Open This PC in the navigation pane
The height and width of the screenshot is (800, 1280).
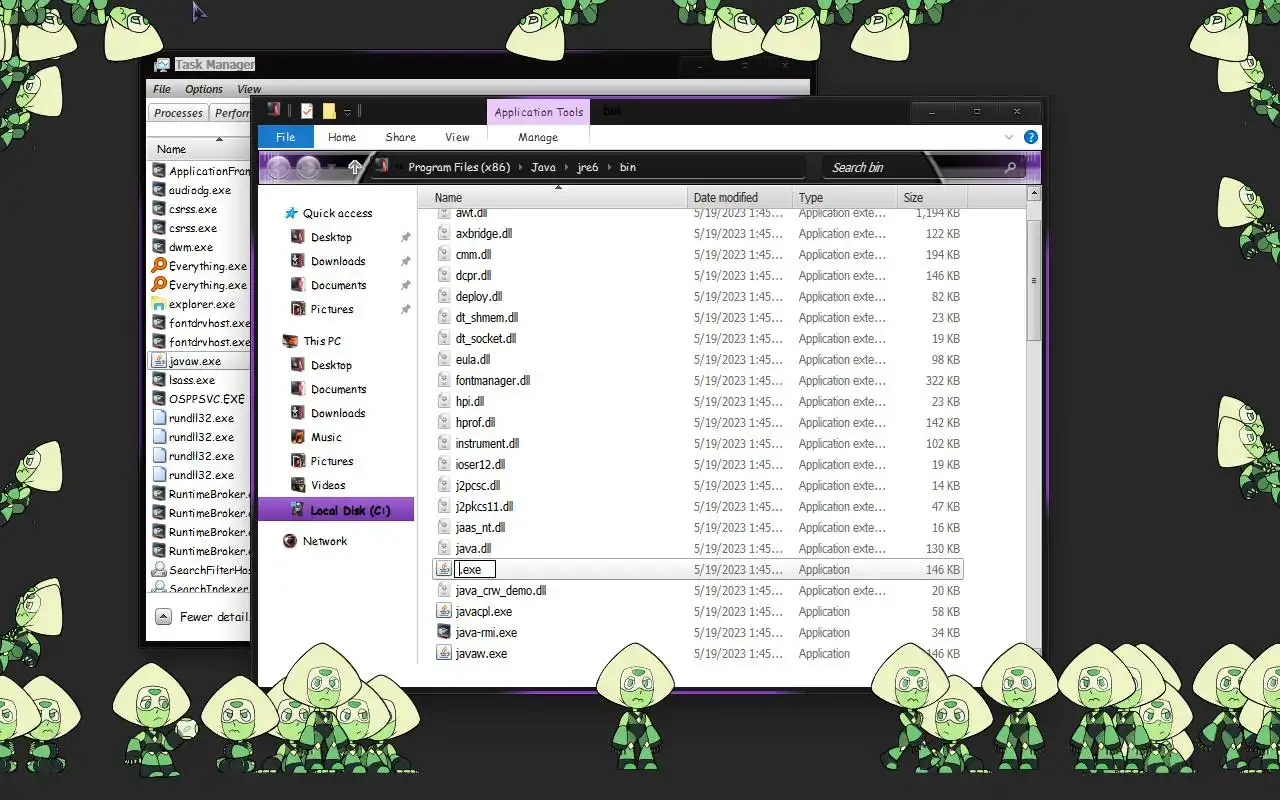tap(312, 341)
